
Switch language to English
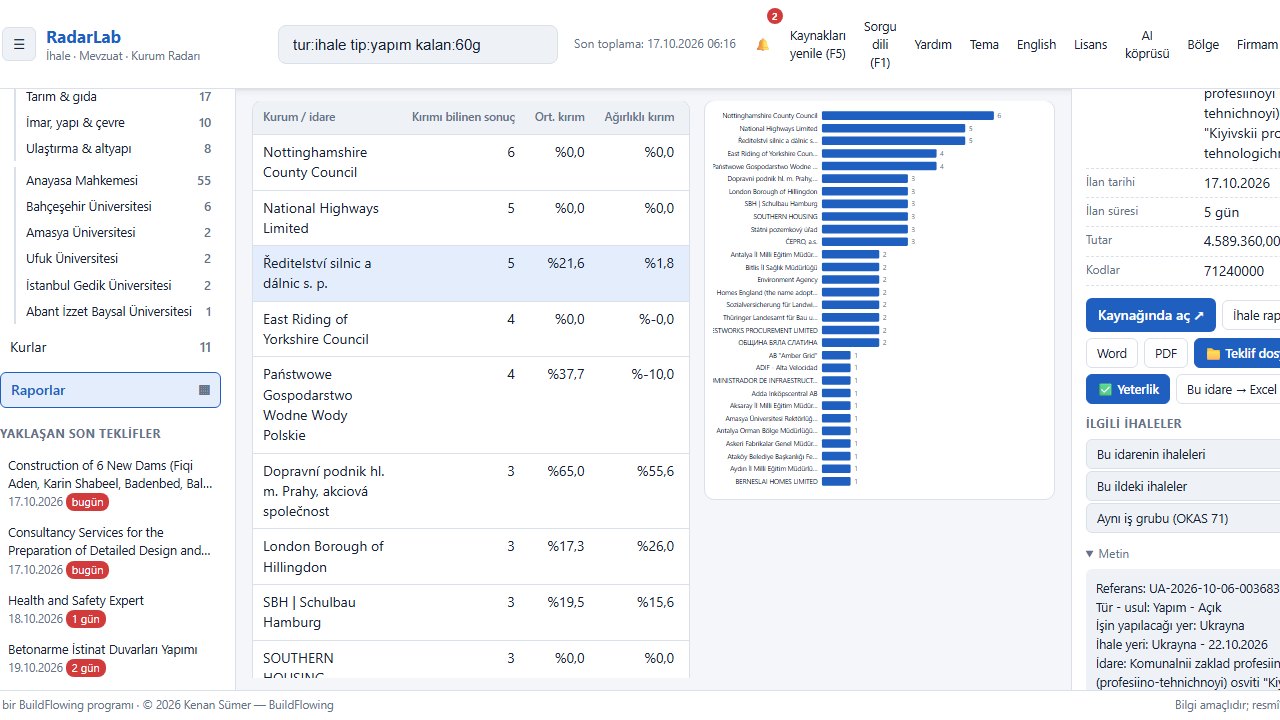(x=1036, y=45)
